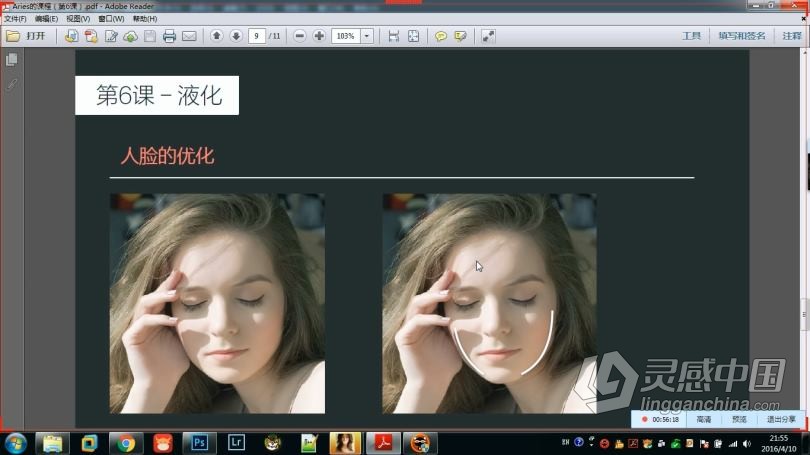This screenshot has width=810, height=455.
Task: Click the page number field showing 9
Action: [257, 36]
